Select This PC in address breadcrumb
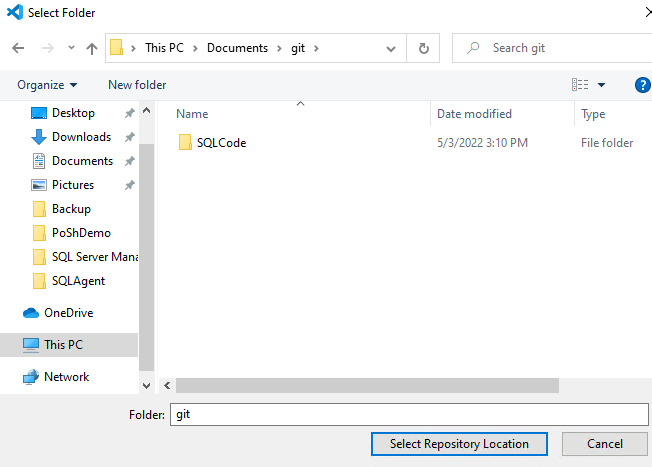652x467 pixels. click(164, 48)
